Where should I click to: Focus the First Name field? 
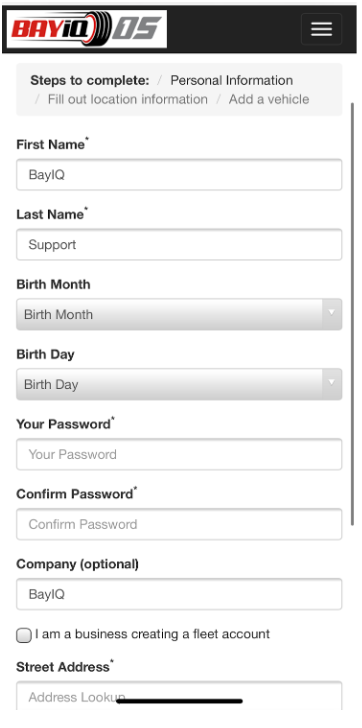[x=179, y=175]
